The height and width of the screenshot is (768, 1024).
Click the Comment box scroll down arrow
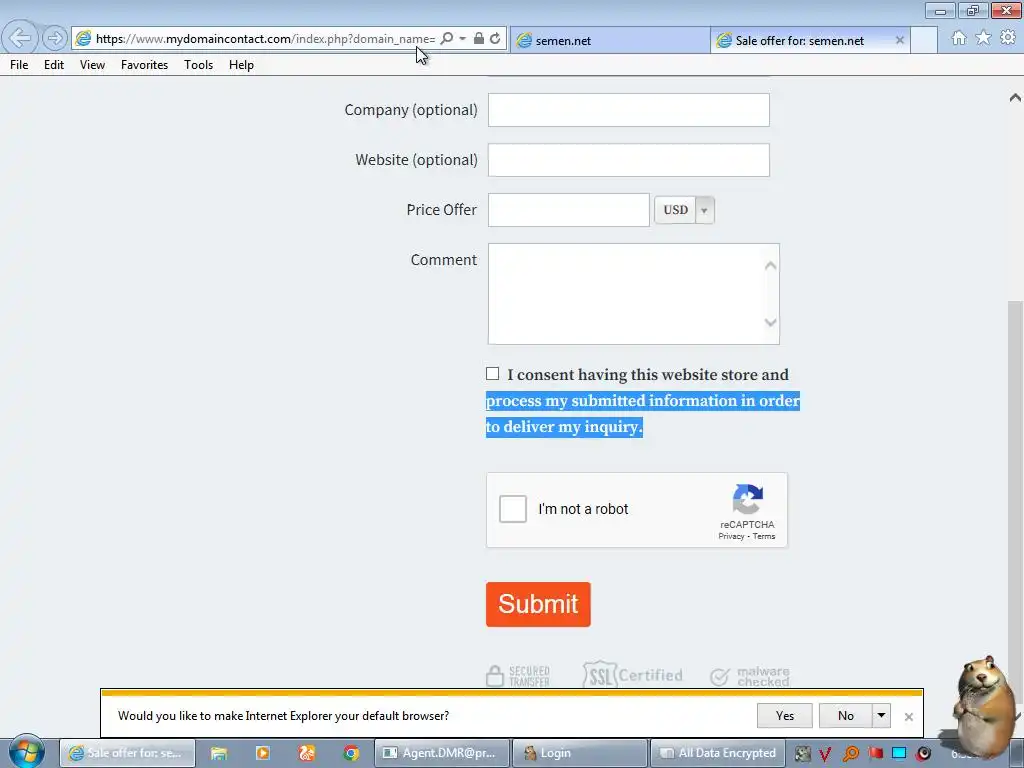coord(771,322)
